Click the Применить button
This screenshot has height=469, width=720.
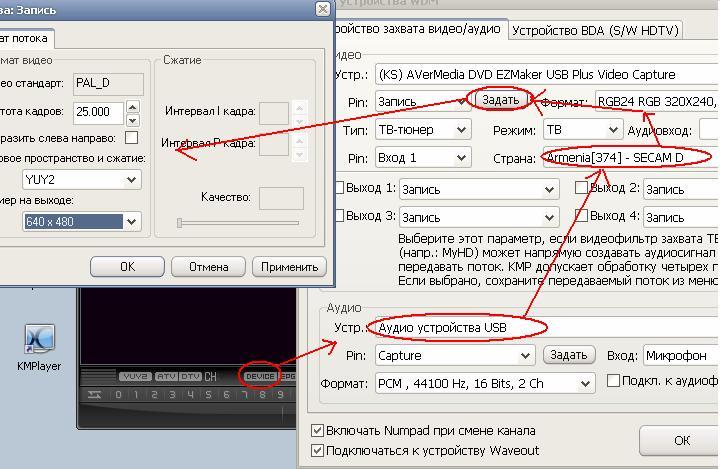[x=289, y=267]
